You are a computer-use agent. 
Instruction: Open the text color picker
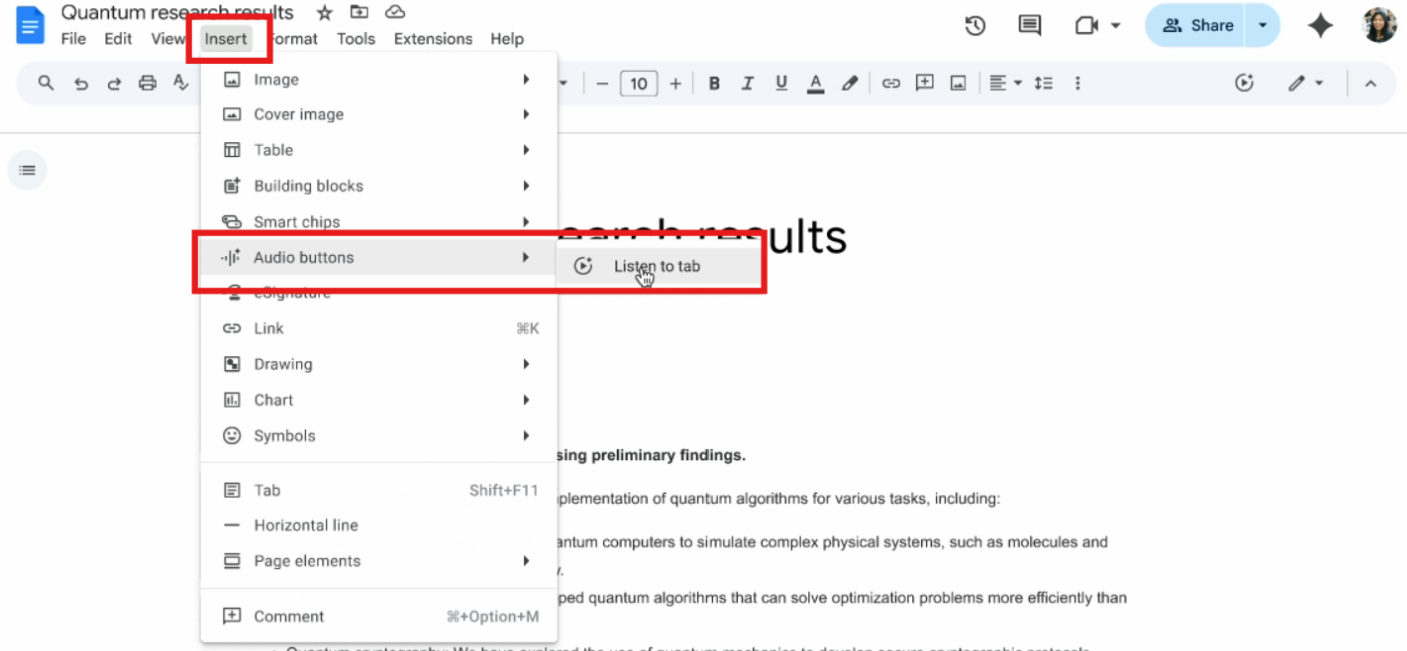(x=815, y=84)
